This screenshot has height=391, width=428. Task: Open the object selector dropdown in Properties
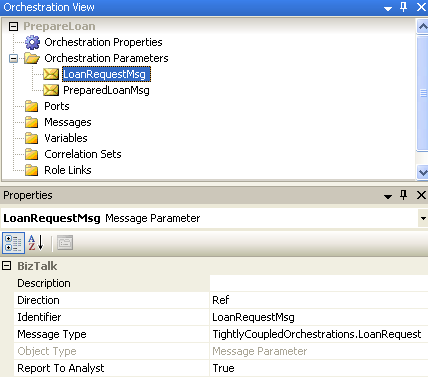(423, 218)
